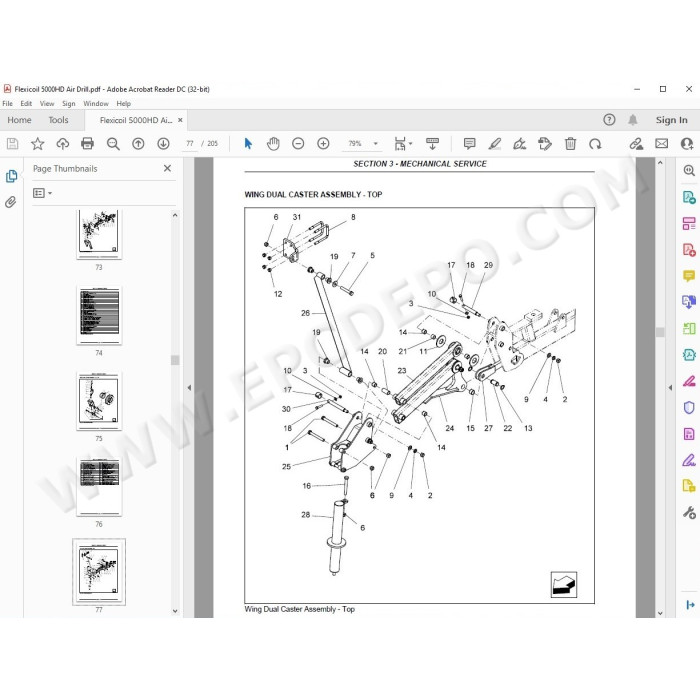Switch to the Home tab

[x=19, y=120]
